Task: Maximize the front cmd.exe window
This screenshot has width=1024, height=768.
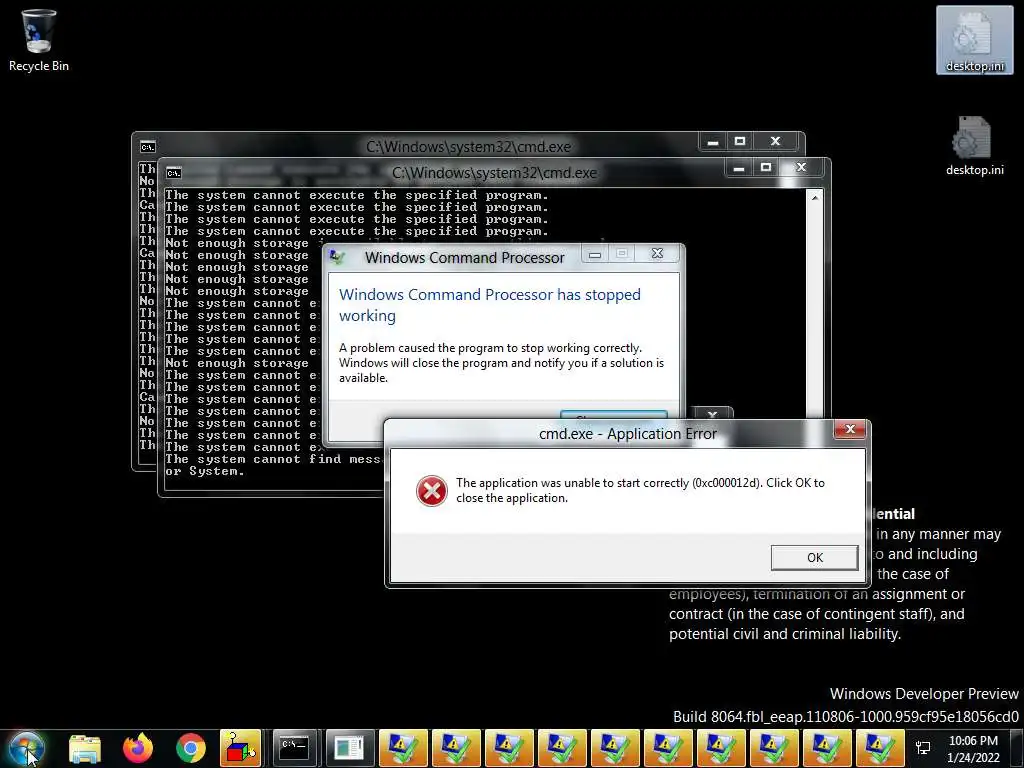Action: click(x=765, y=168)
